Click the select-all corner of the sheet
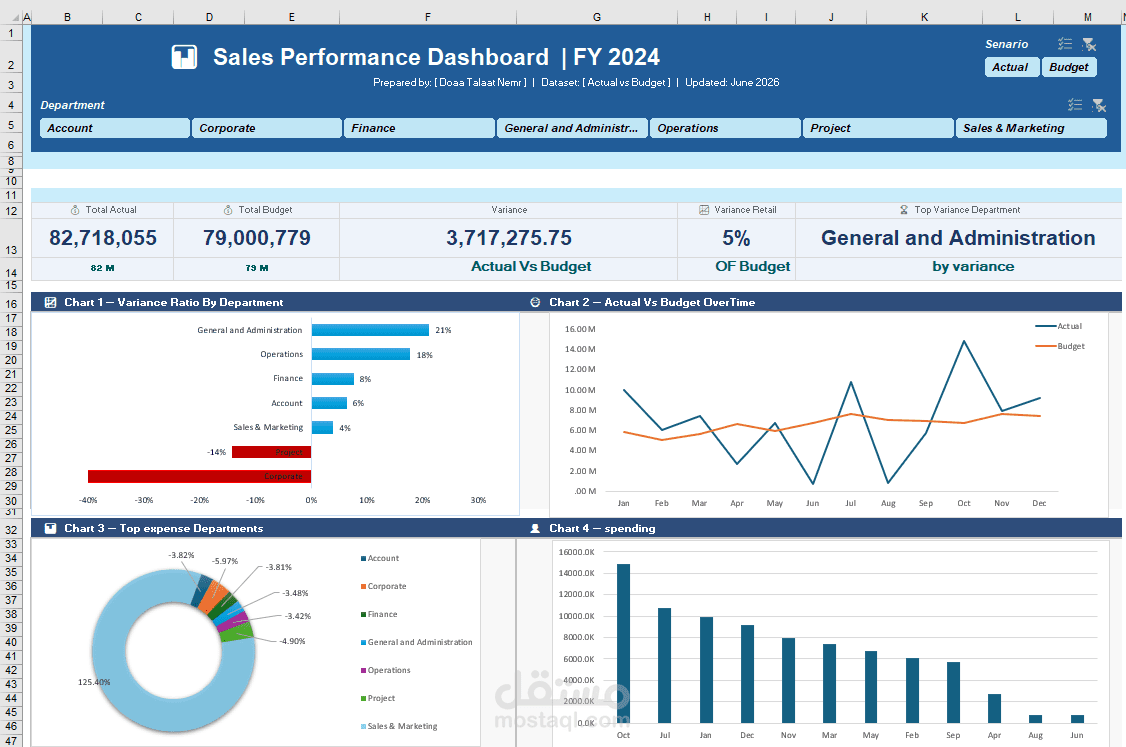1126x747 pixels. click(x=11, y=17)
